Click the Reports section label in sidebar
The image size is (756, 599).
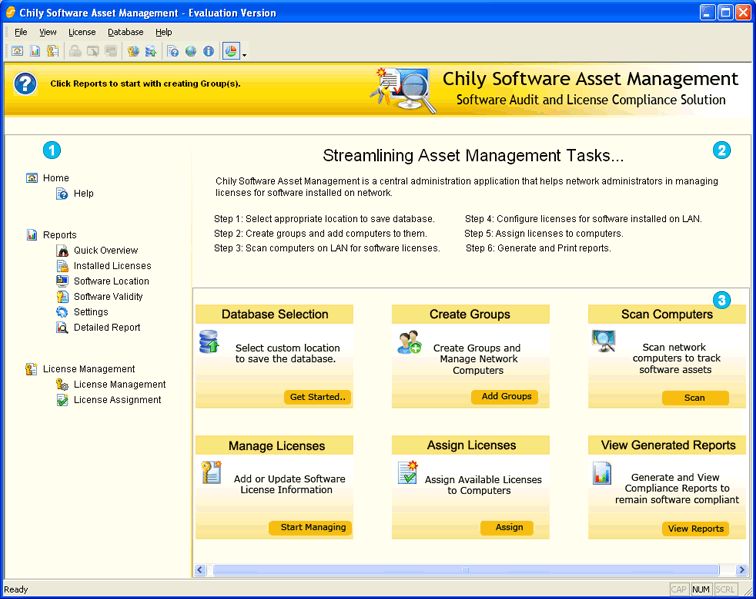(60, 235)
